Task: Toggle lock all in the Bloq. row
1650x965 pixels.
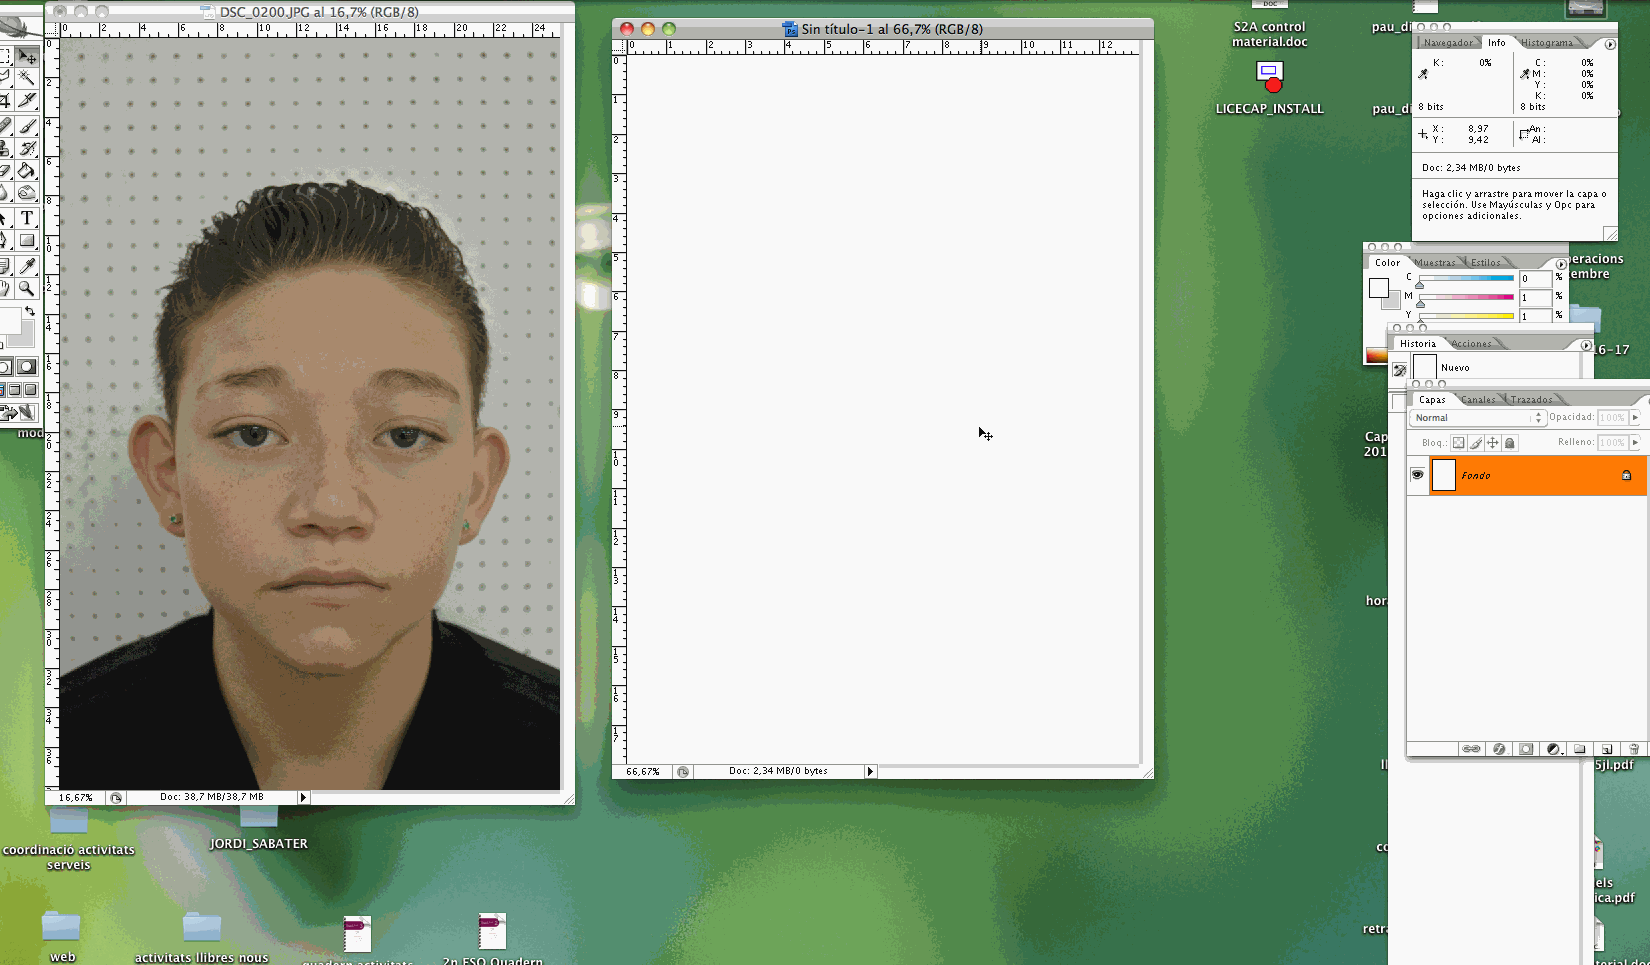Action: (x=1510, y=443)
